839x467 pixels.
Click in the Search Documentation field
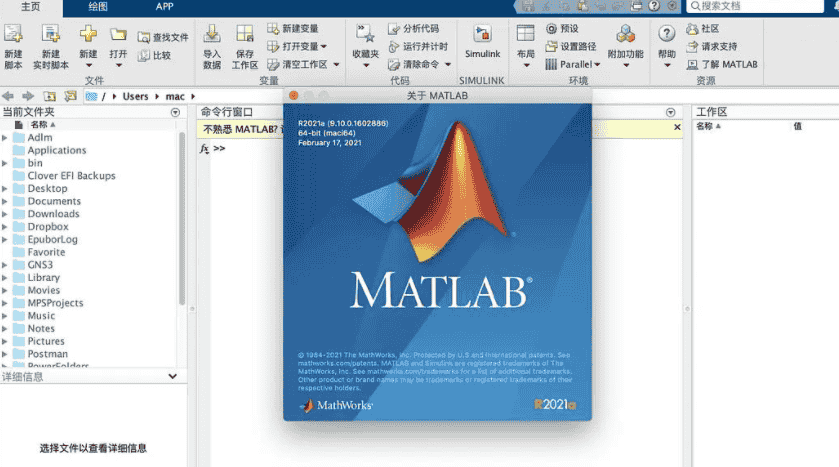[755, 6]
